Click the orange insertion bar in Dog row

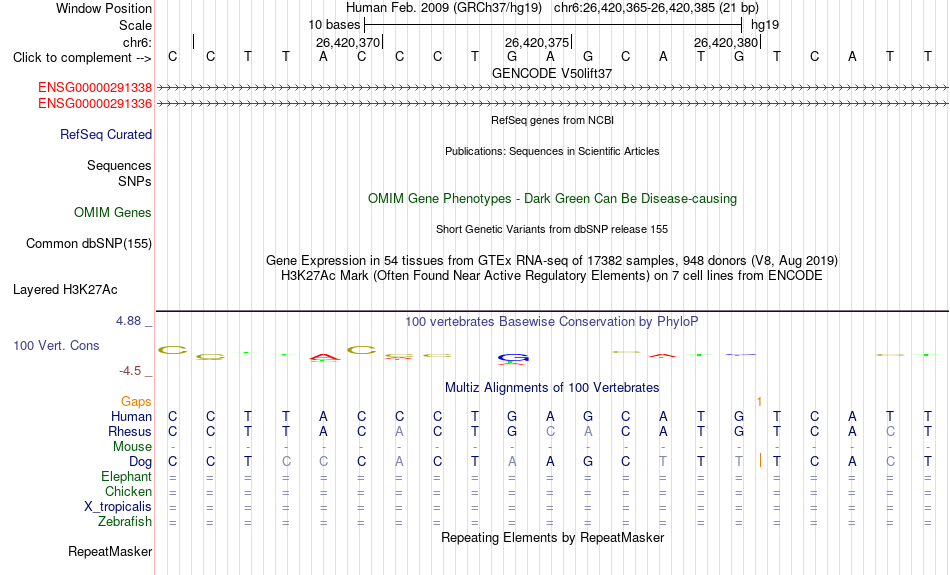(x=760, y=460)
